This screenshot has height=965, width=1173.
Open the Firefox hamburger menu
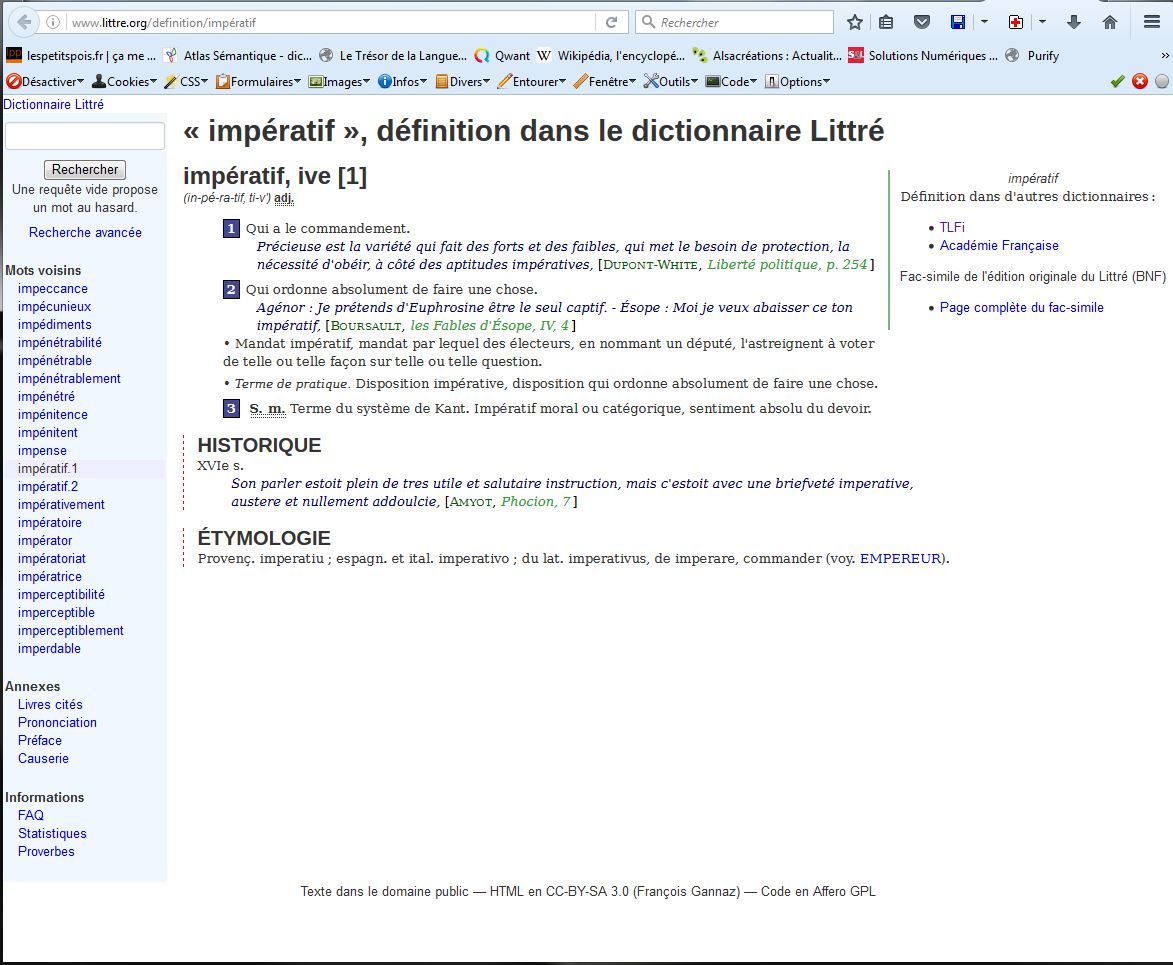[1152, 22]
